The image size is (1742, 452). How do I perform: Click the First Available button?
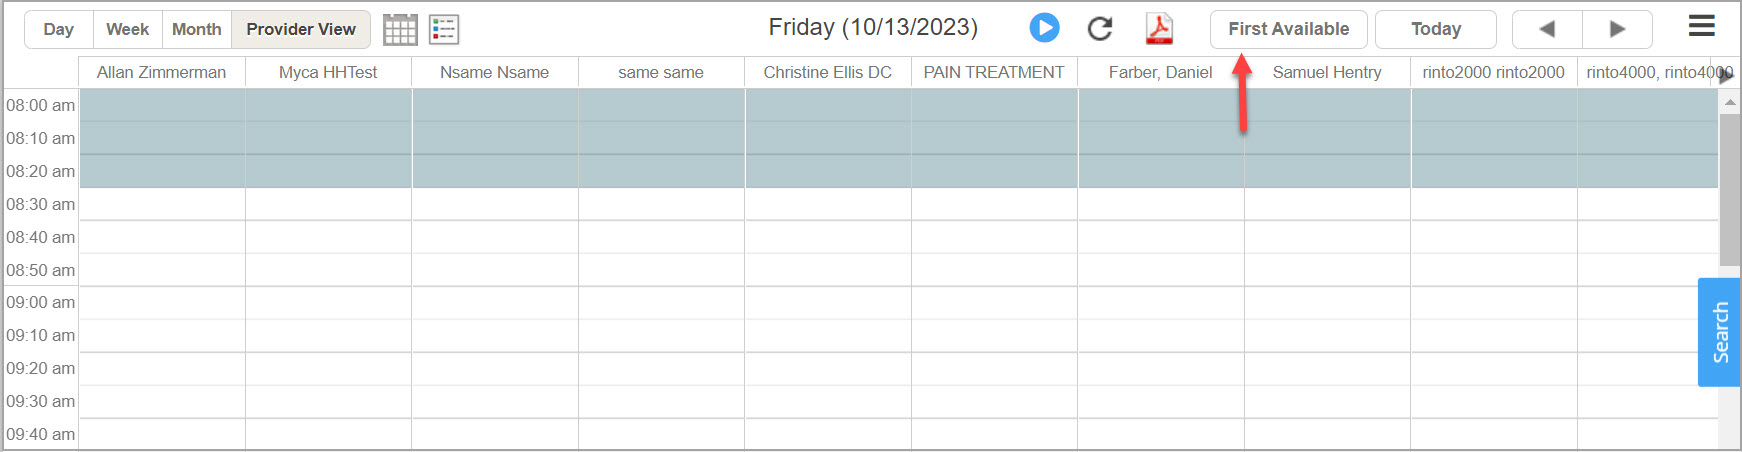coord(1288,29)
